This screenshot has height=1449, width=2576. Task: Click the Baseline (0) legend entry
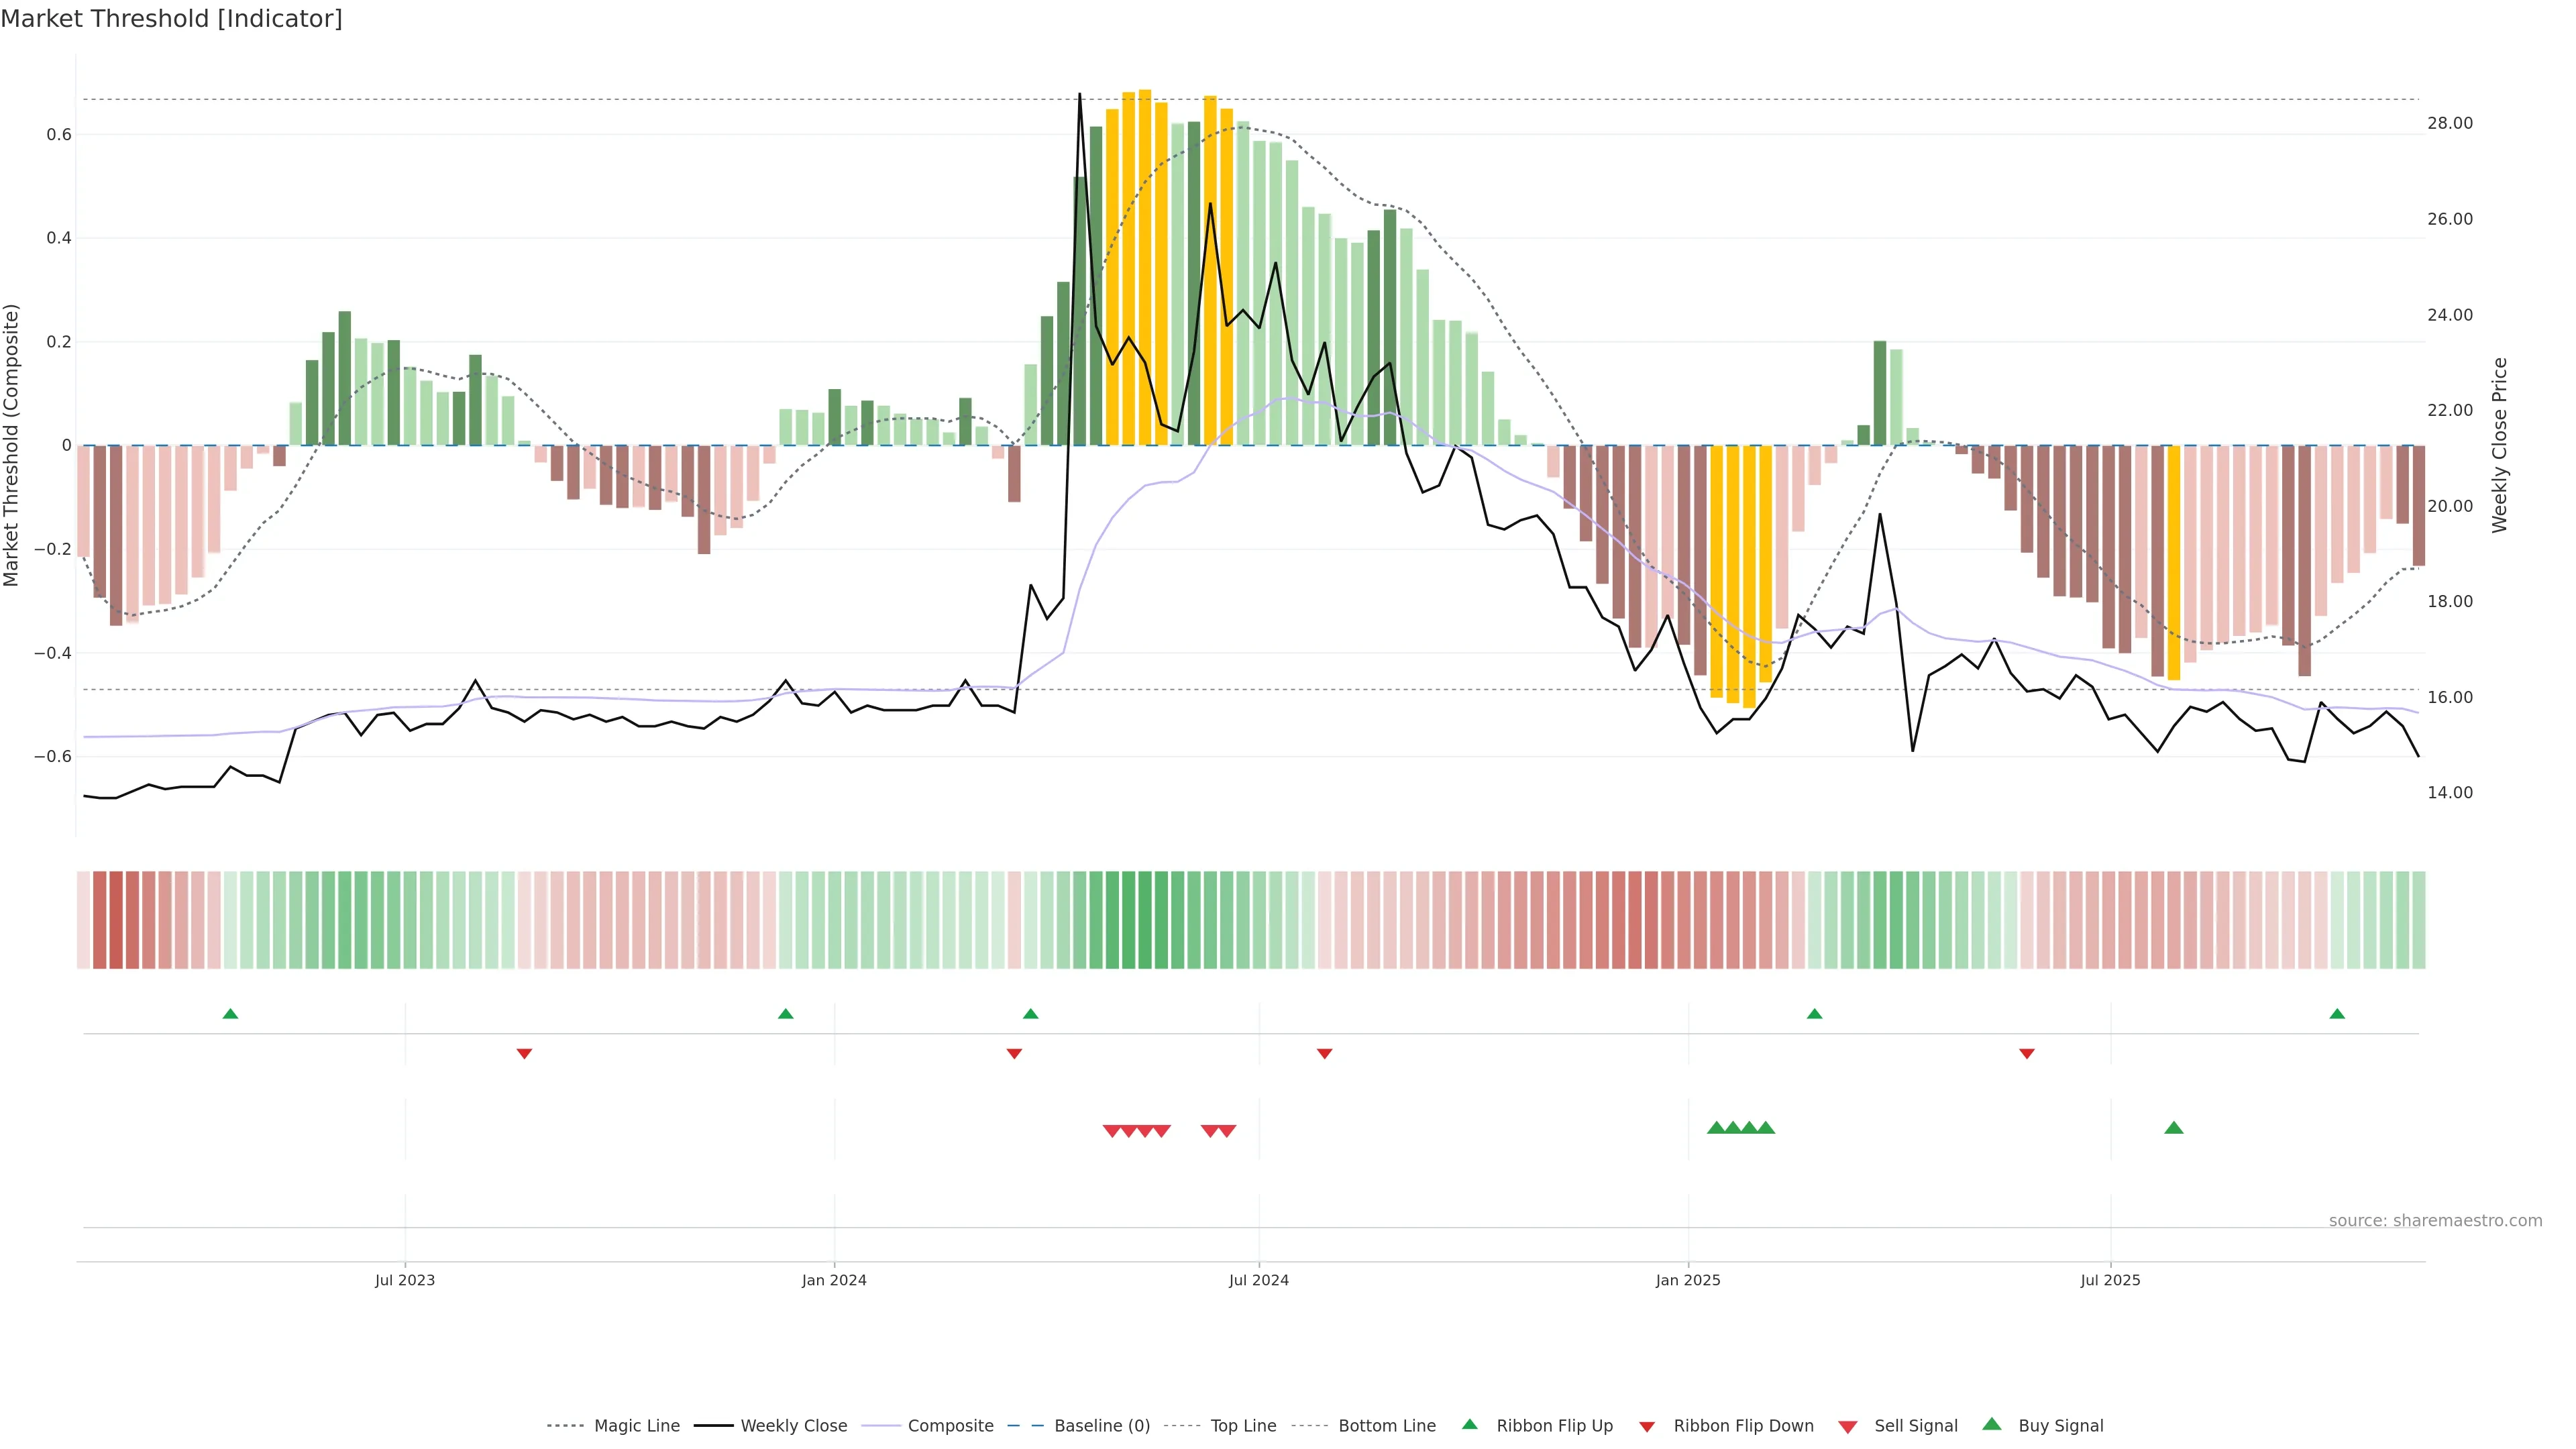[1101, 1426]
